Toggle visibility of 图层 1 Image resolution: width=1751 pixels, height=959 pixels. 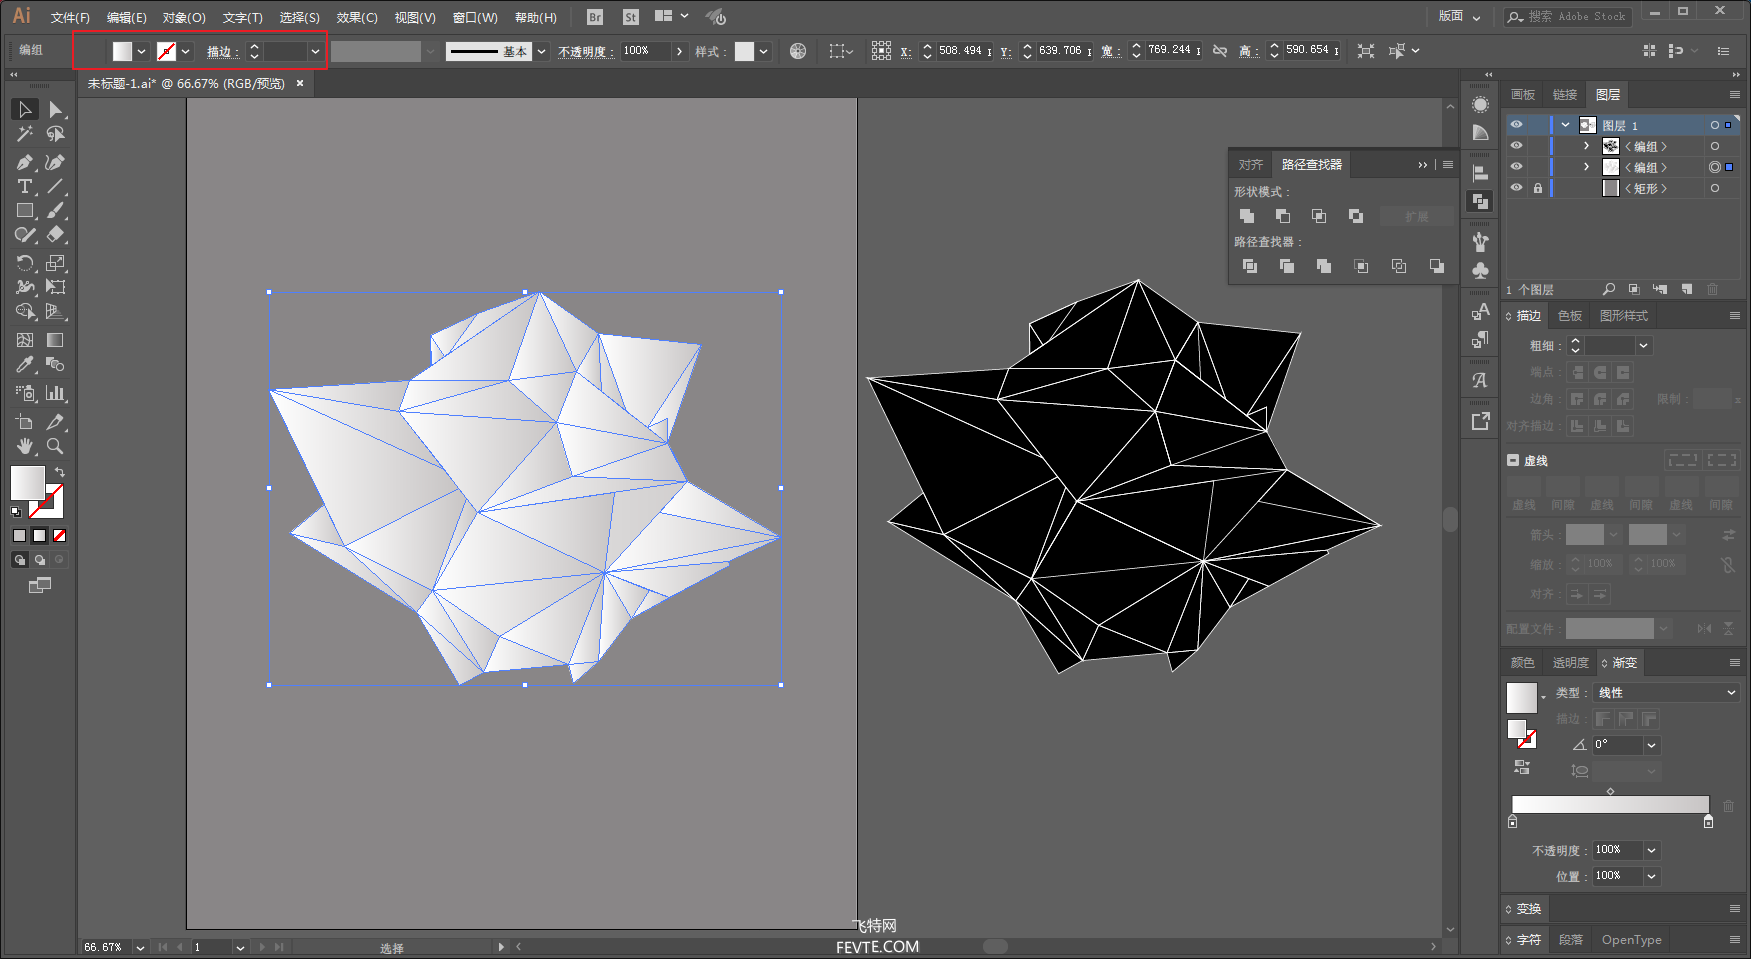[1517, 125]
